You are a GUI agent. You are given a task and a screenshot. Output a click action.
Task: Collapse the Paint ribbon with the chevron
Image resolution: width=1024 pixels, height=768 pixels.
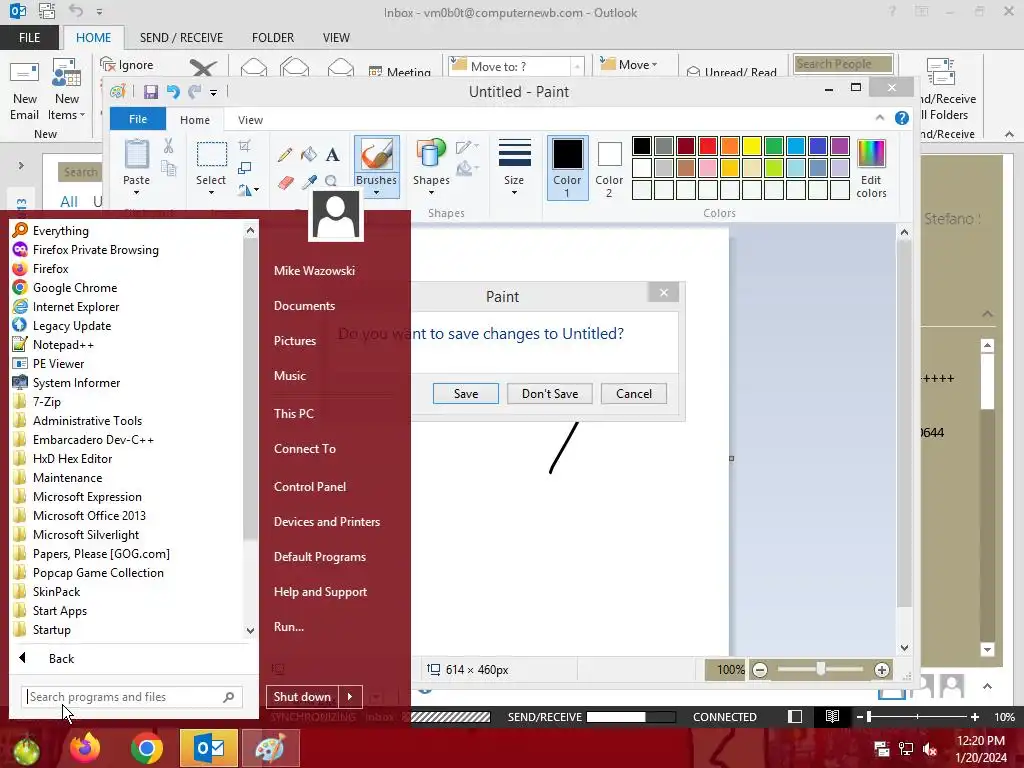880,118
